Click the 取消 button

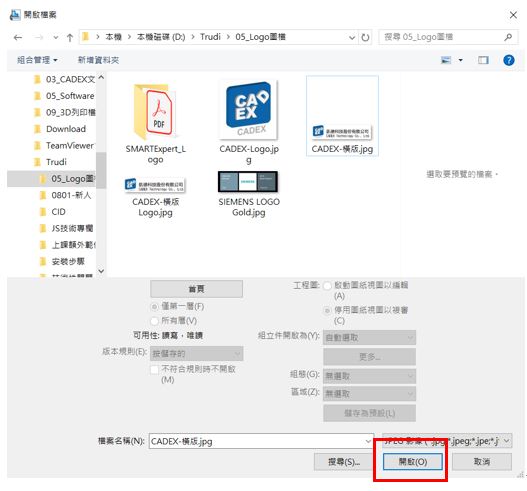482,462
